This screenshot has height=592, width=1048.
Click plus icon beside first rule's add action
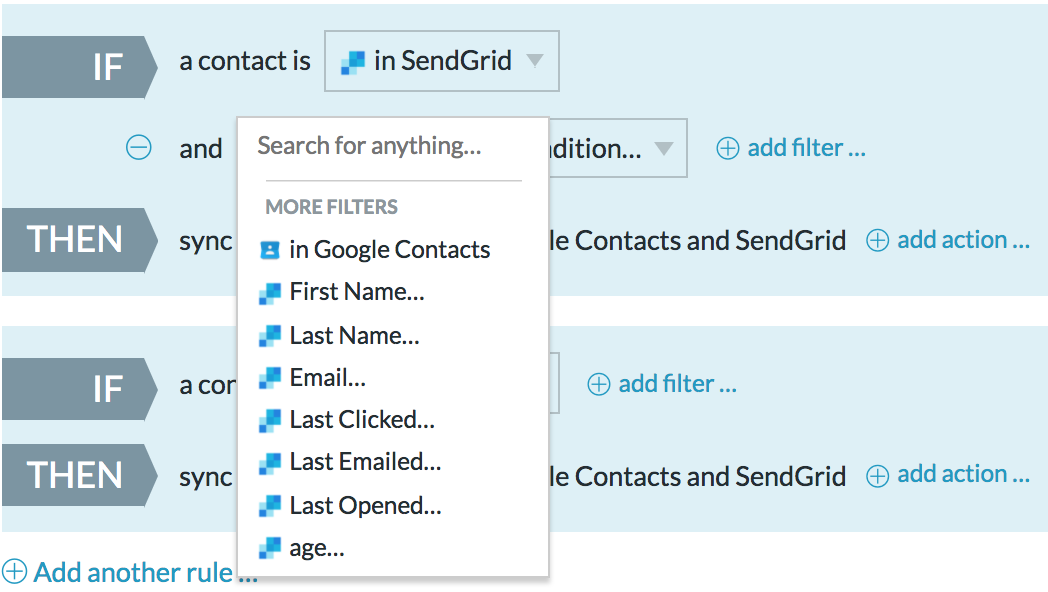[878, 241]
